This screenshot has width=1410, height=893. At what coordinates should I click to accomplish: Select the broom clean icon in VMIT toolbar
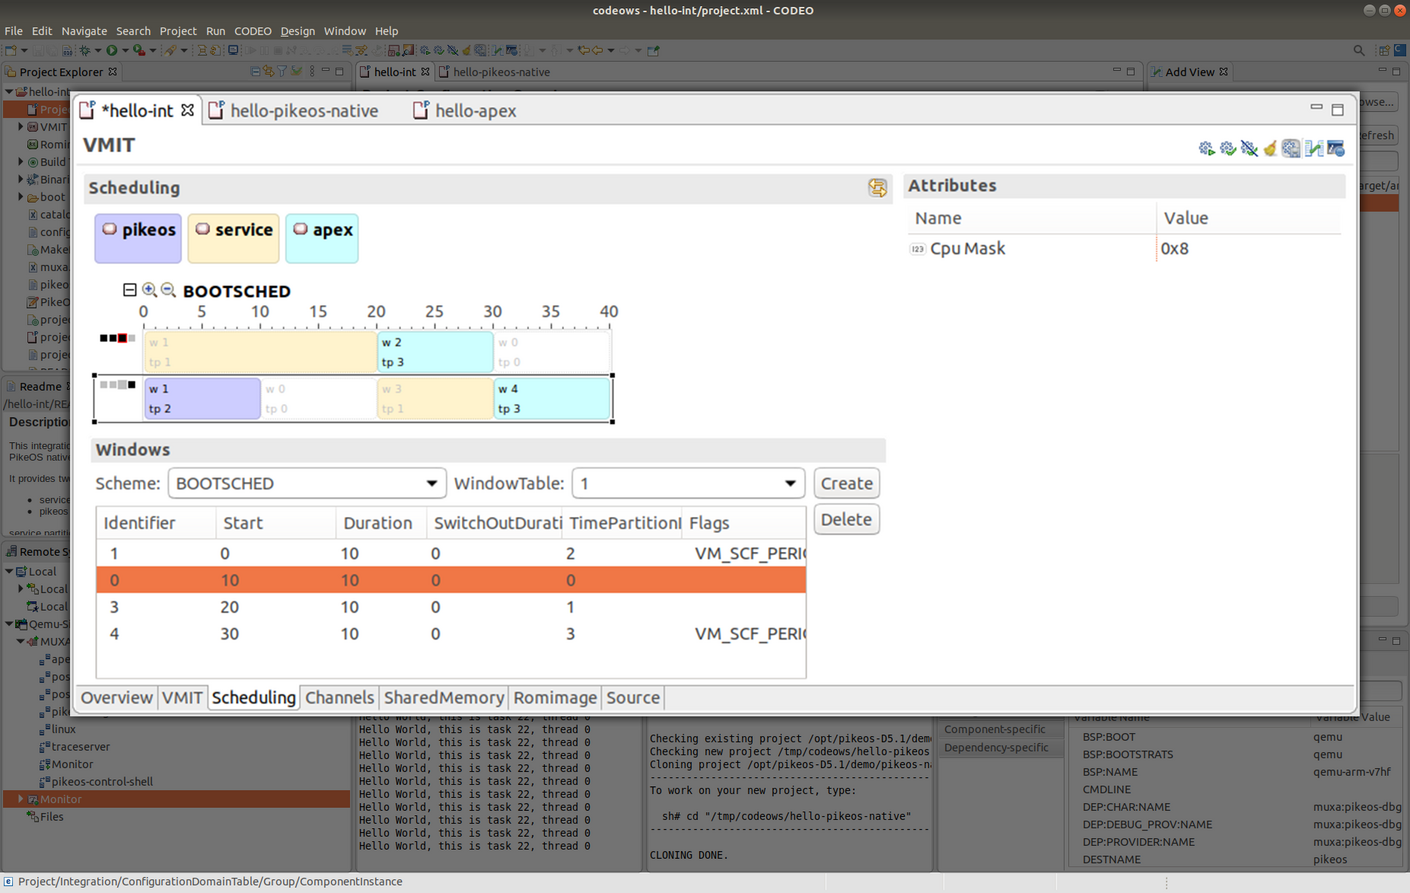(1270, 147)
